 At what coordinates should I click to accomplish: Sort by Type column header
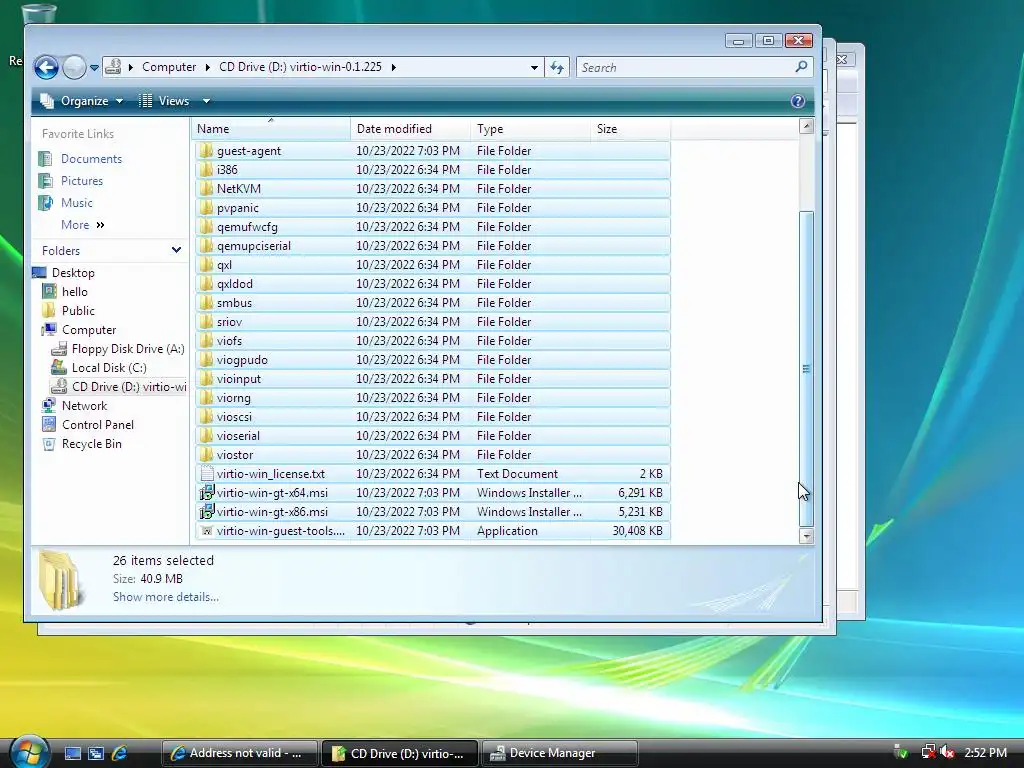[x=530, y=129]
